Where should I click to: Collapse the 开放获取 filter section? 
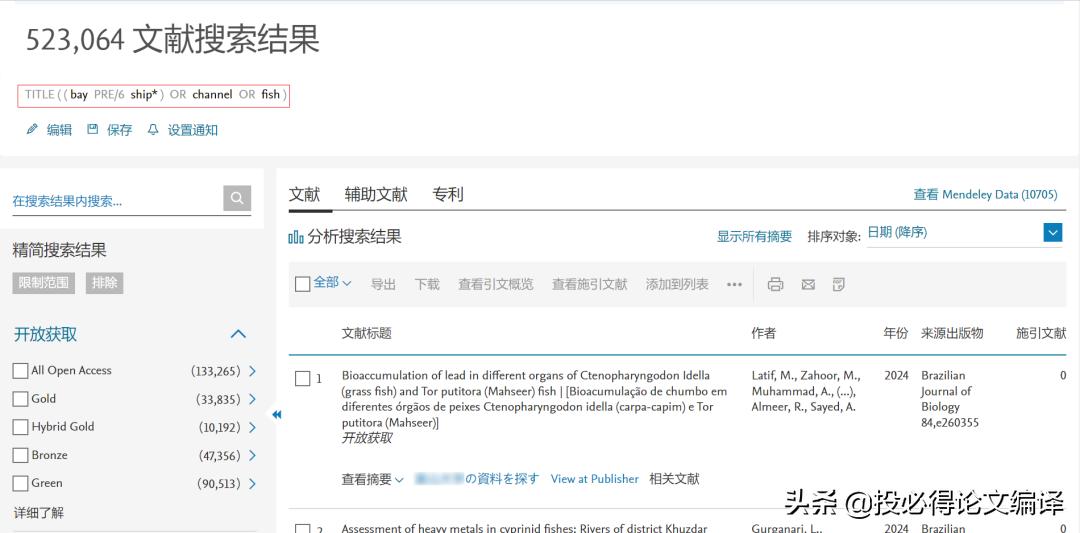coord(238,334)
